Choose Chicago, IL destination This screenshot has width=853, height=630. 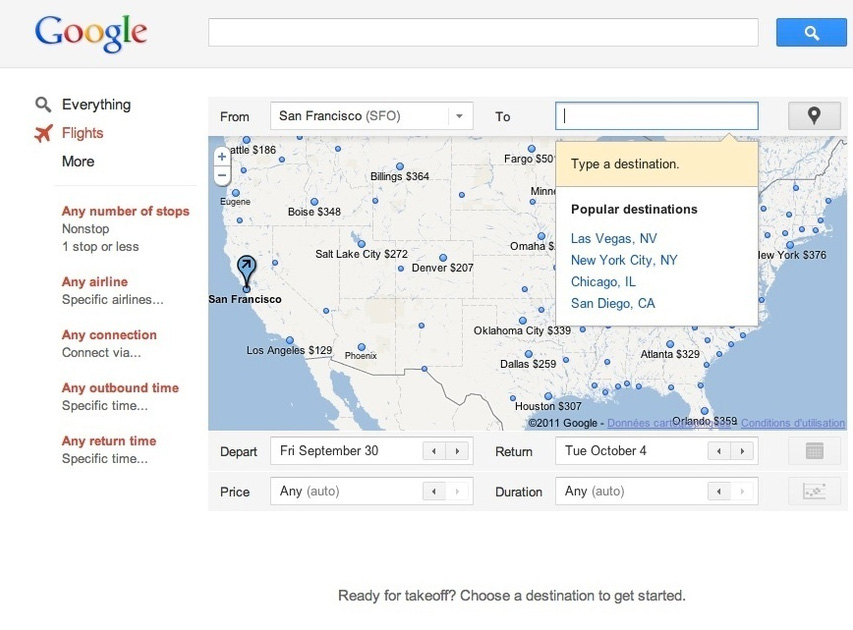pyautogui.click(x=603, y=282)
